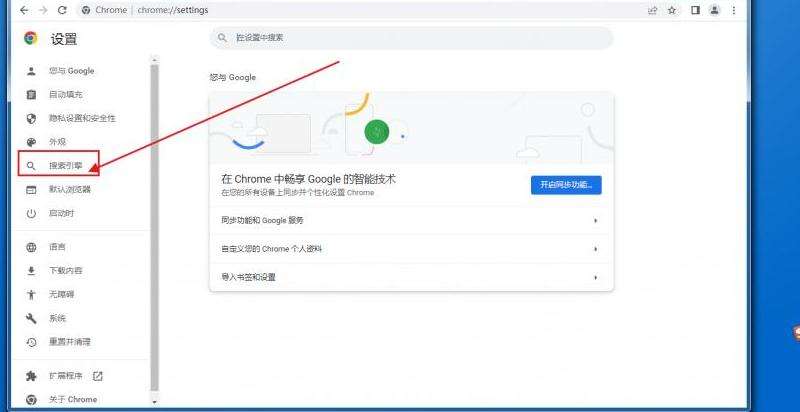
Task: Expand 同步功能和 Google 服务 arrow
Action: pyautogui.click(x=595, y=221)
